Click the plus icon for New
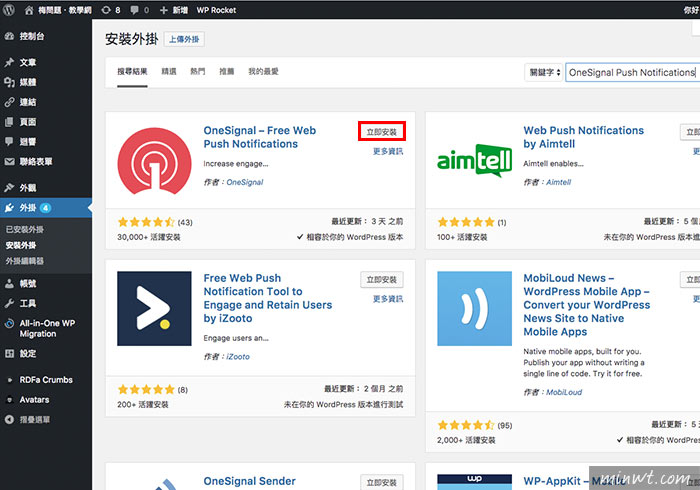The image size is (700, 490). [x=163, y=10]
